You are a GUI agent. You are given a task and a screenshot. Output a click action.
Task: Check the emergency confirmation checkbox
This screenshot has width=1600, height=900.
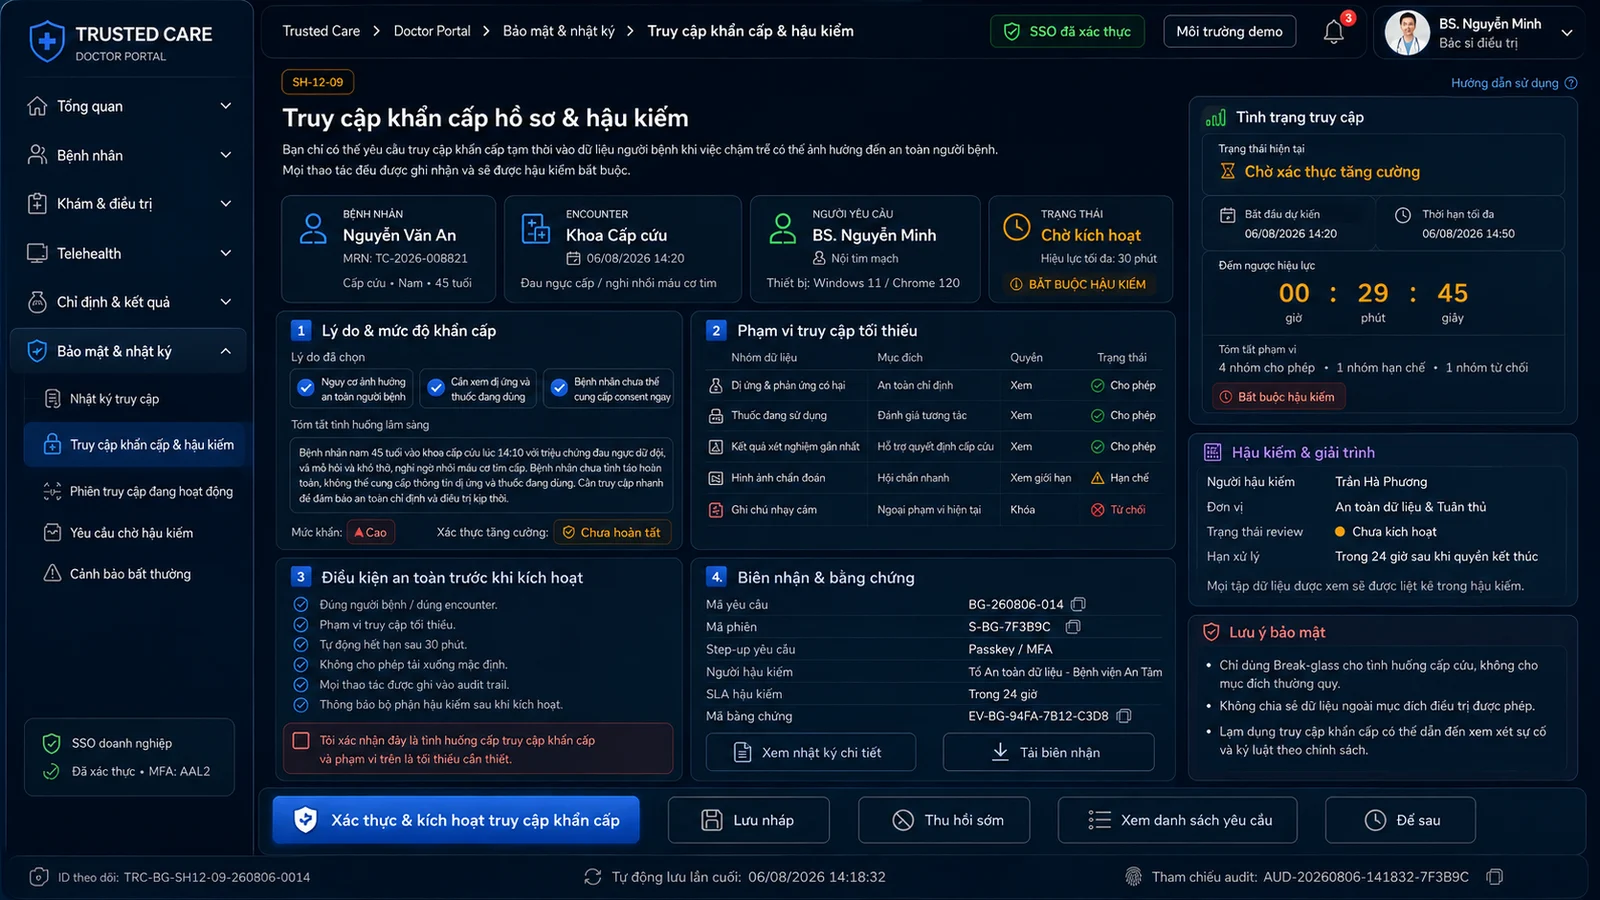[x=301, y=741]
